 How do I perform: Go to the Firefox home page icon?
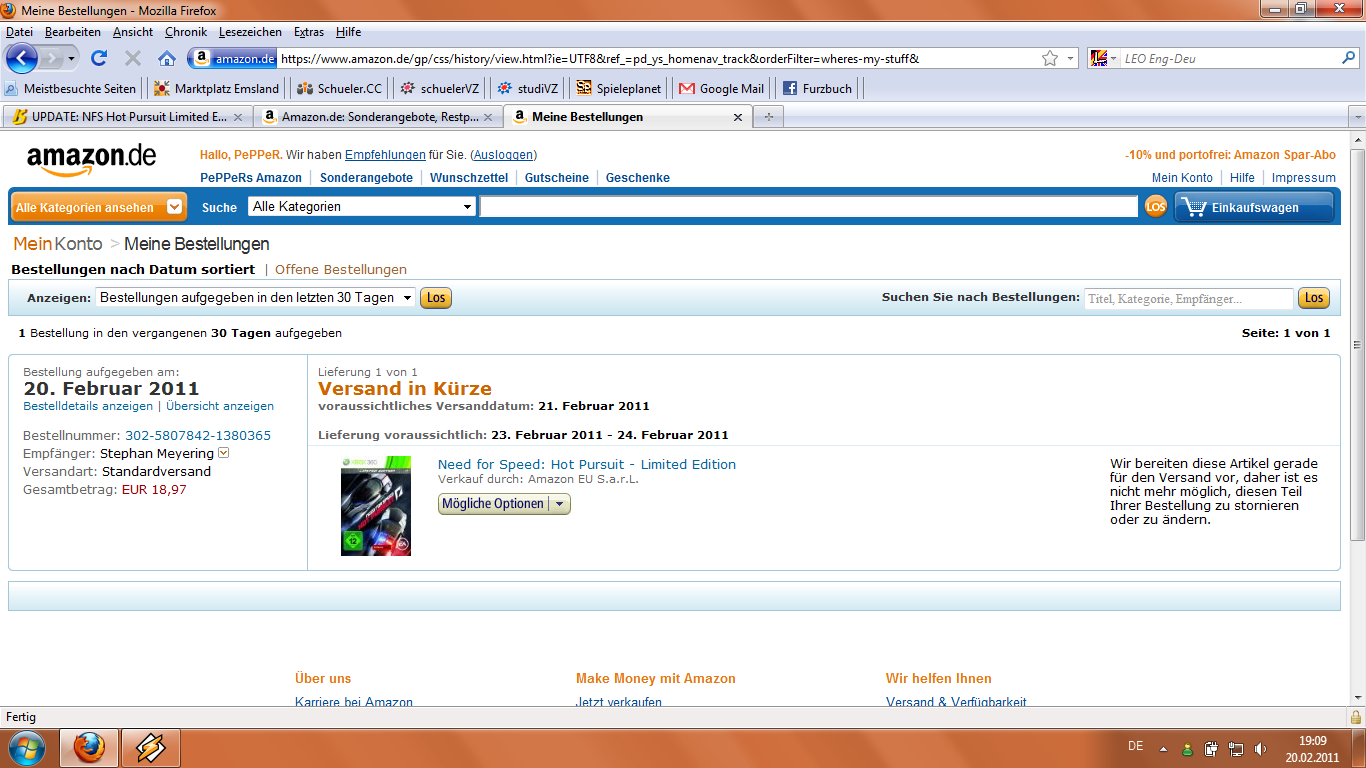tap(167, 58)
